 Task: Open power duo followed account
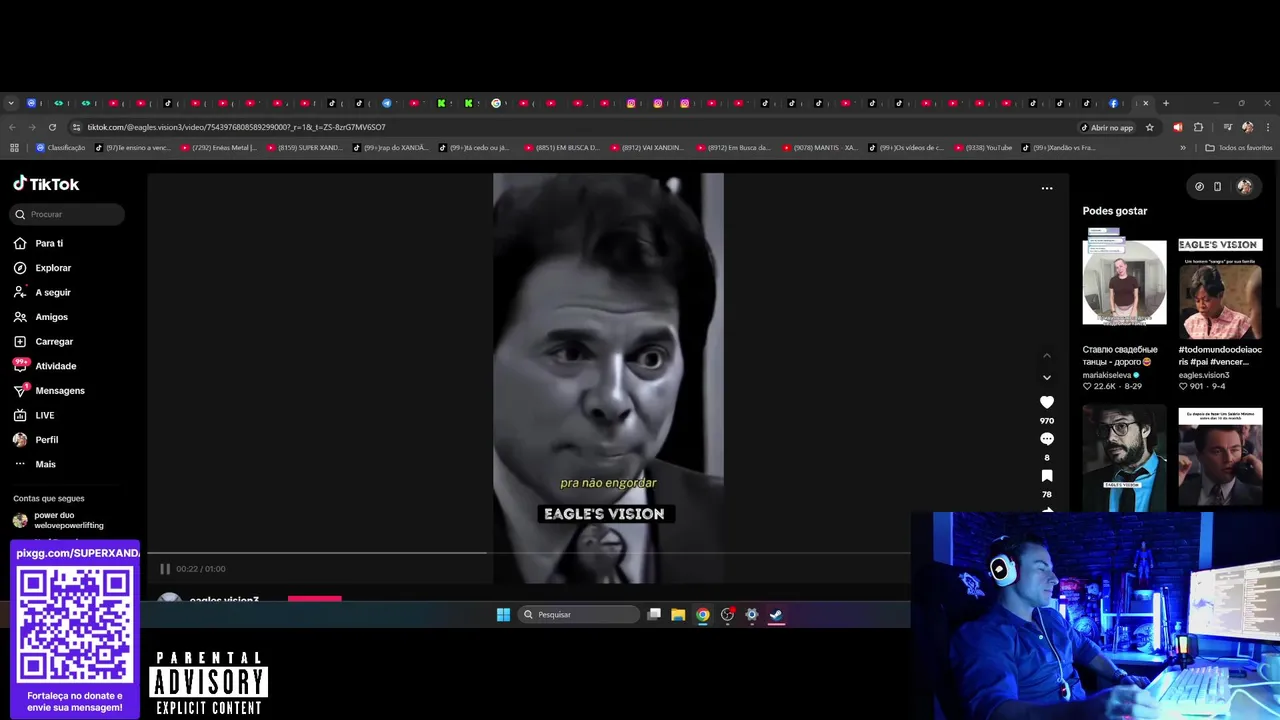(x=60, y=520)
